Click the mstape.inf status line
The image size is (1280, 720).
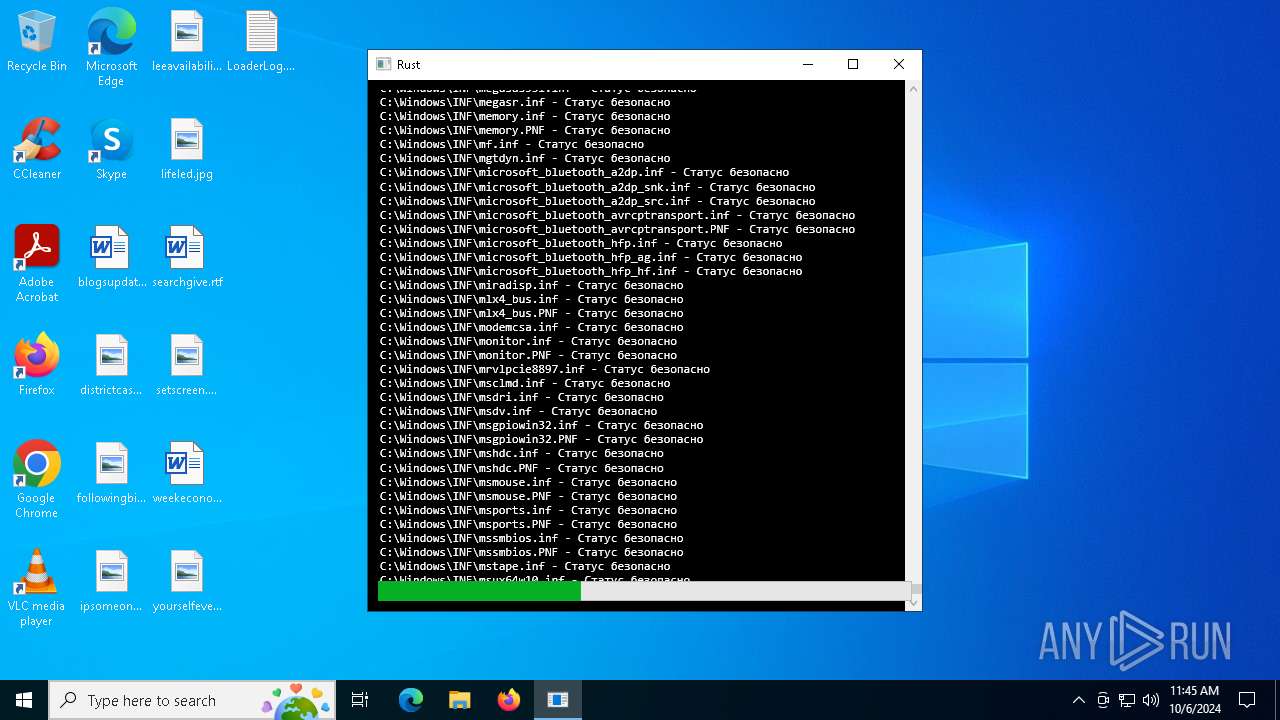(525, 566)
